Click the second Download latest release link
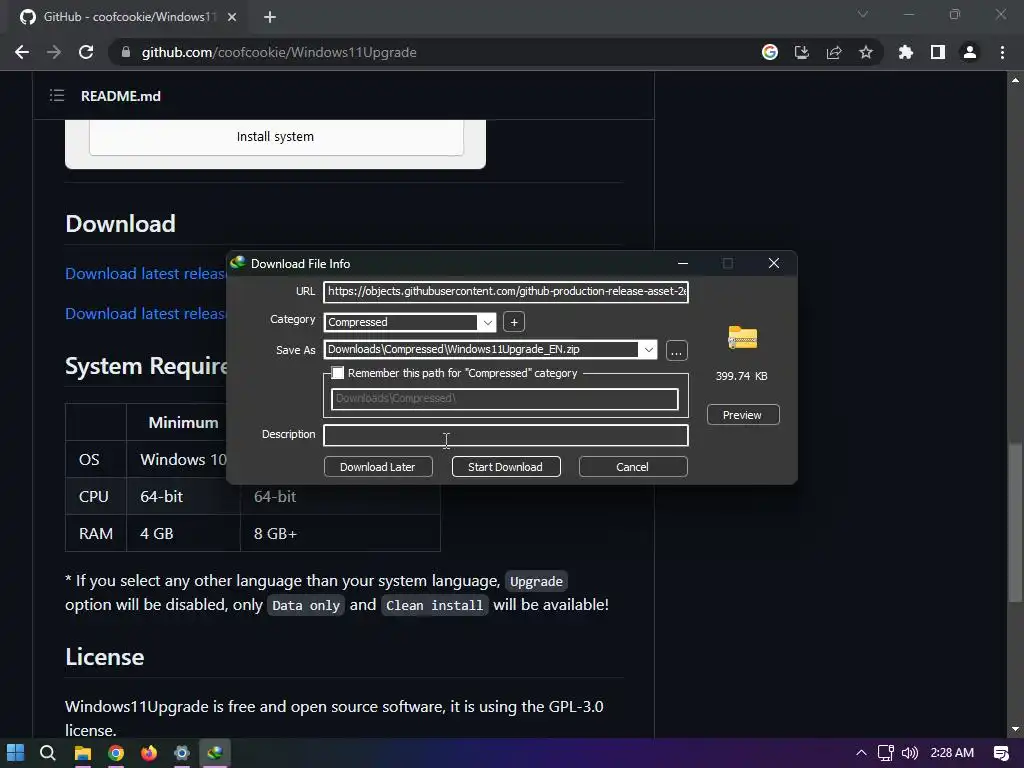Viewport: 1024px width, 768px height. [x=146, y=313]
